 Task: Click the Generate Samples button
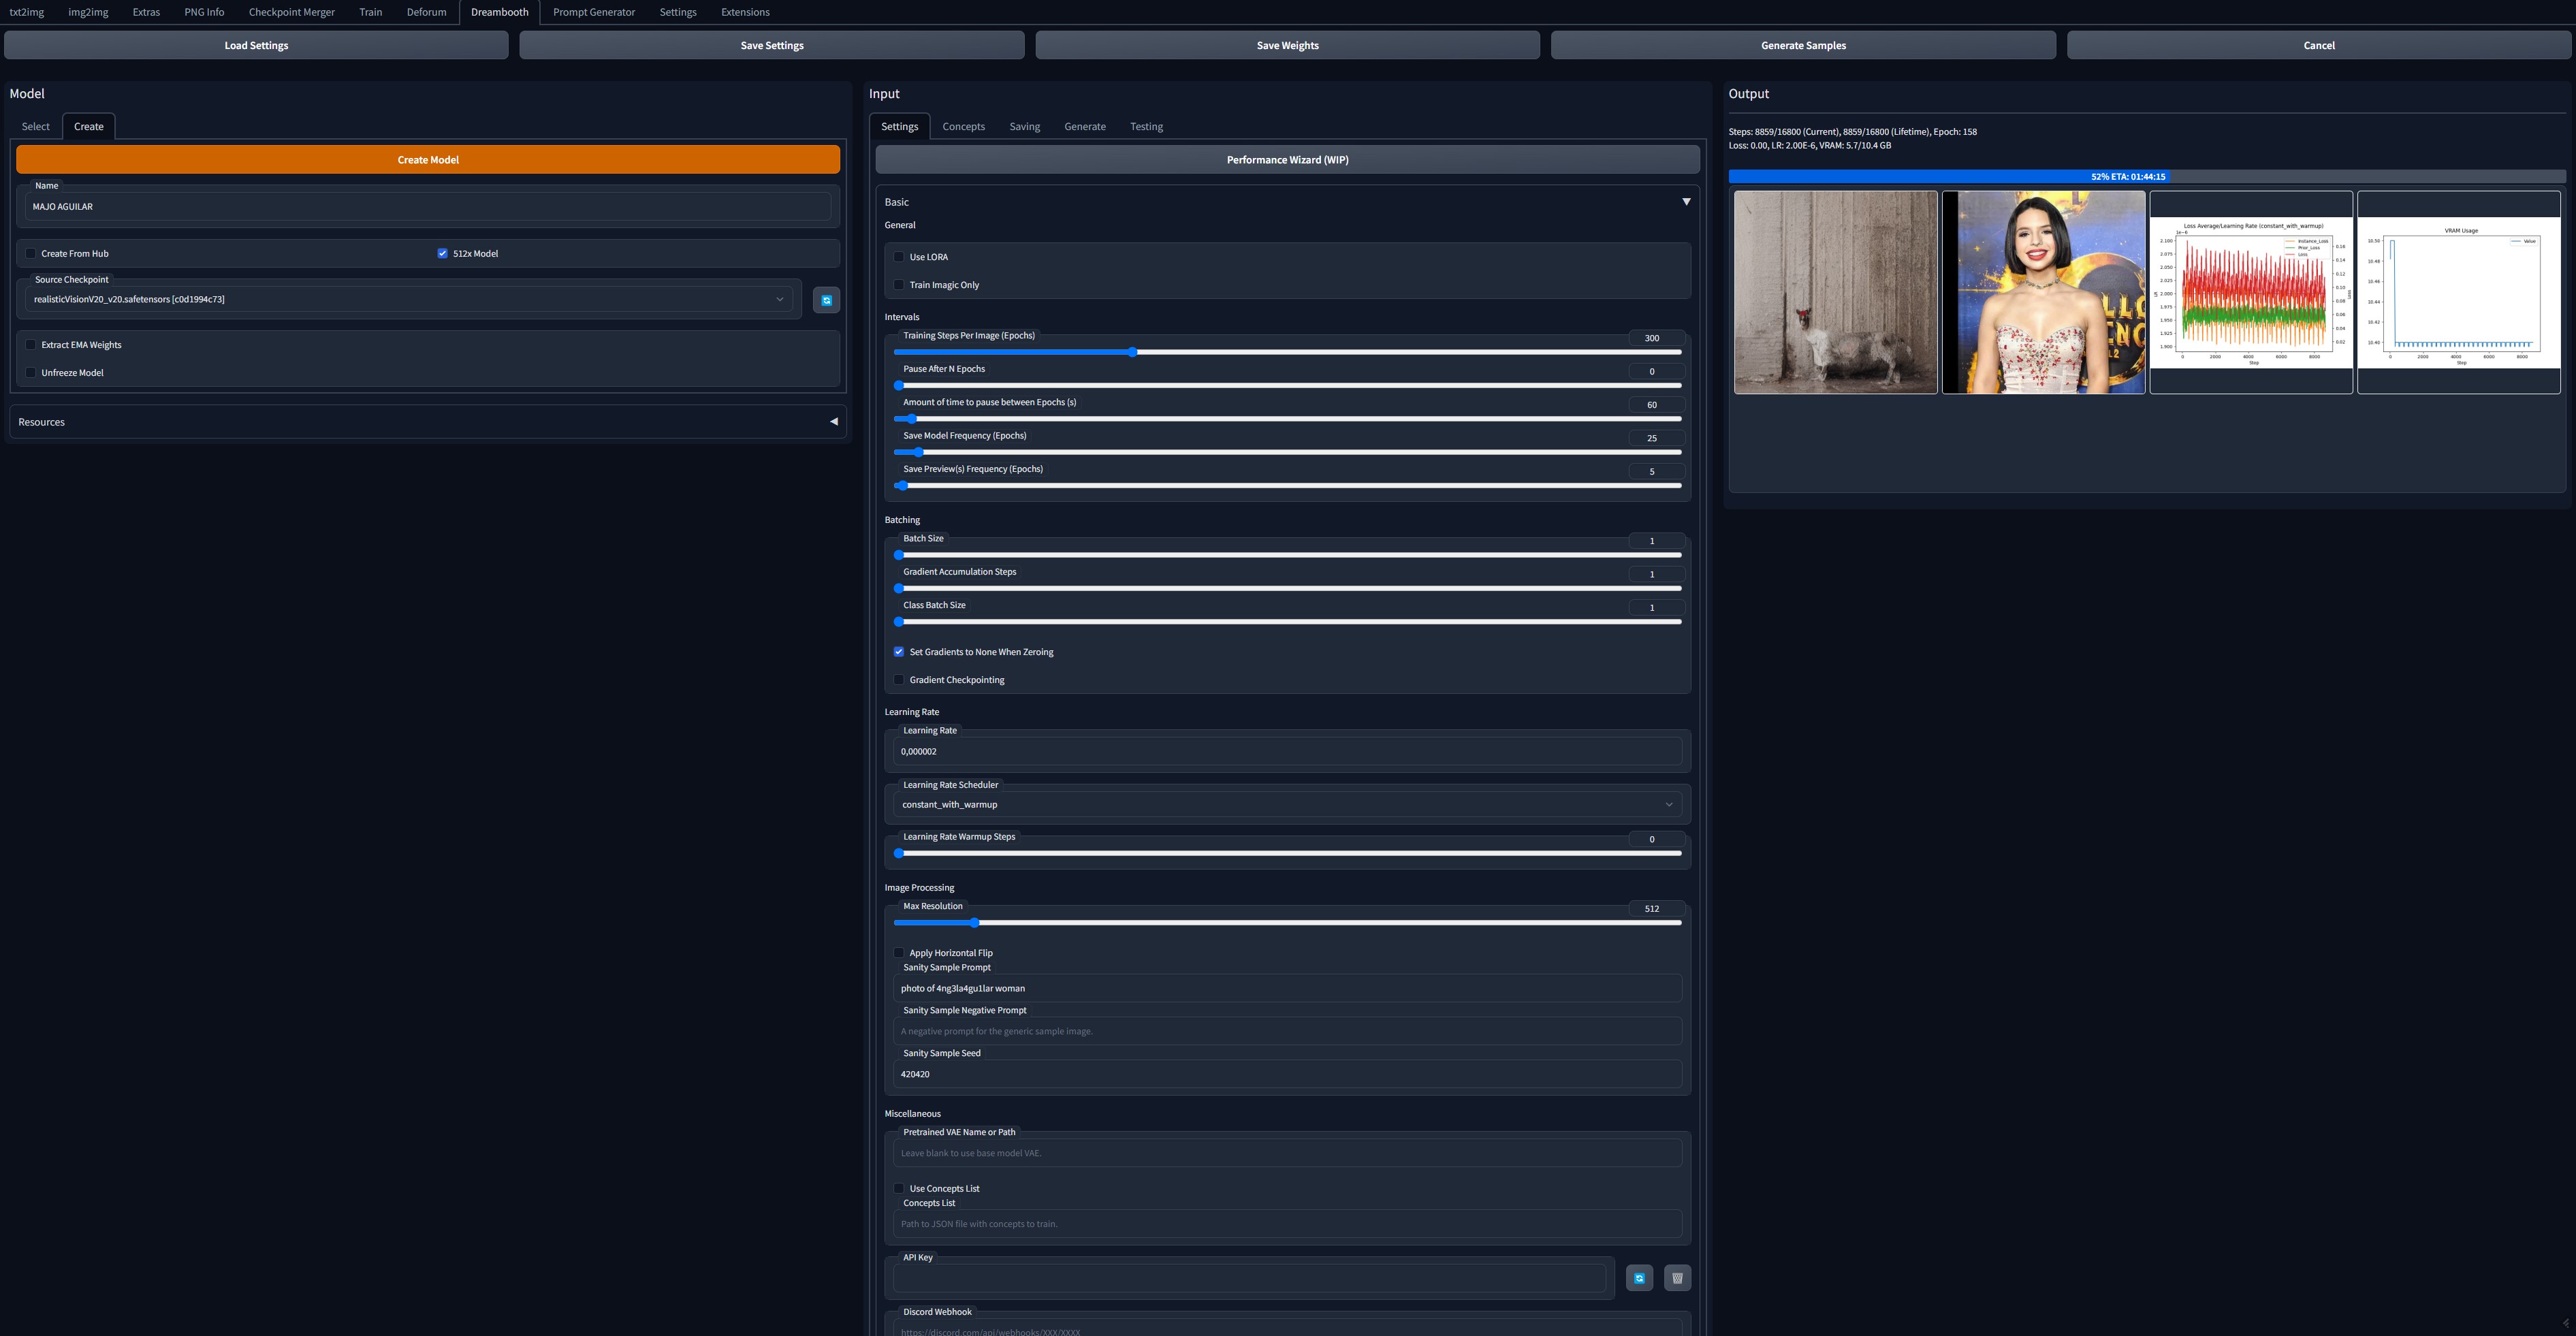[x=1803, y=45]
